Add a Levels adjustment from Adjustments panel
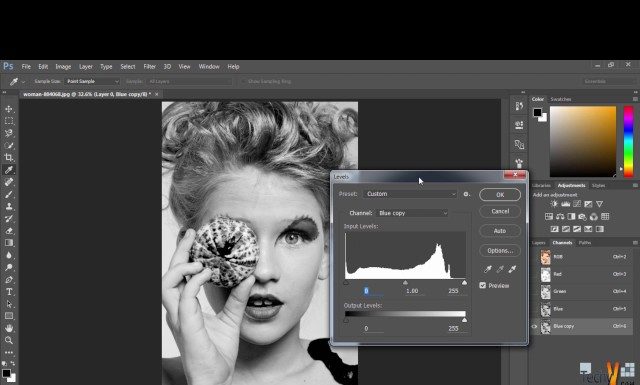640x385 pixels. pos(565,204)
